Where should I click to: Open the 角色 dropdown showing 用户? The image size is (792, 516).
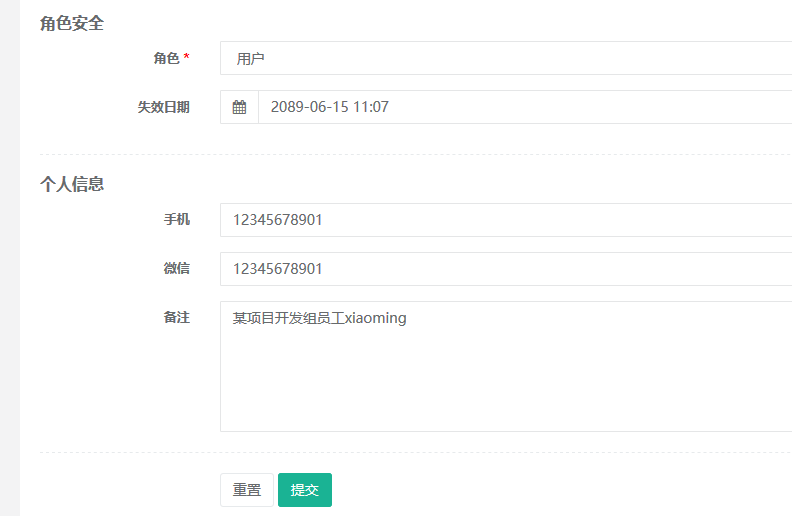tap(505, 58)
